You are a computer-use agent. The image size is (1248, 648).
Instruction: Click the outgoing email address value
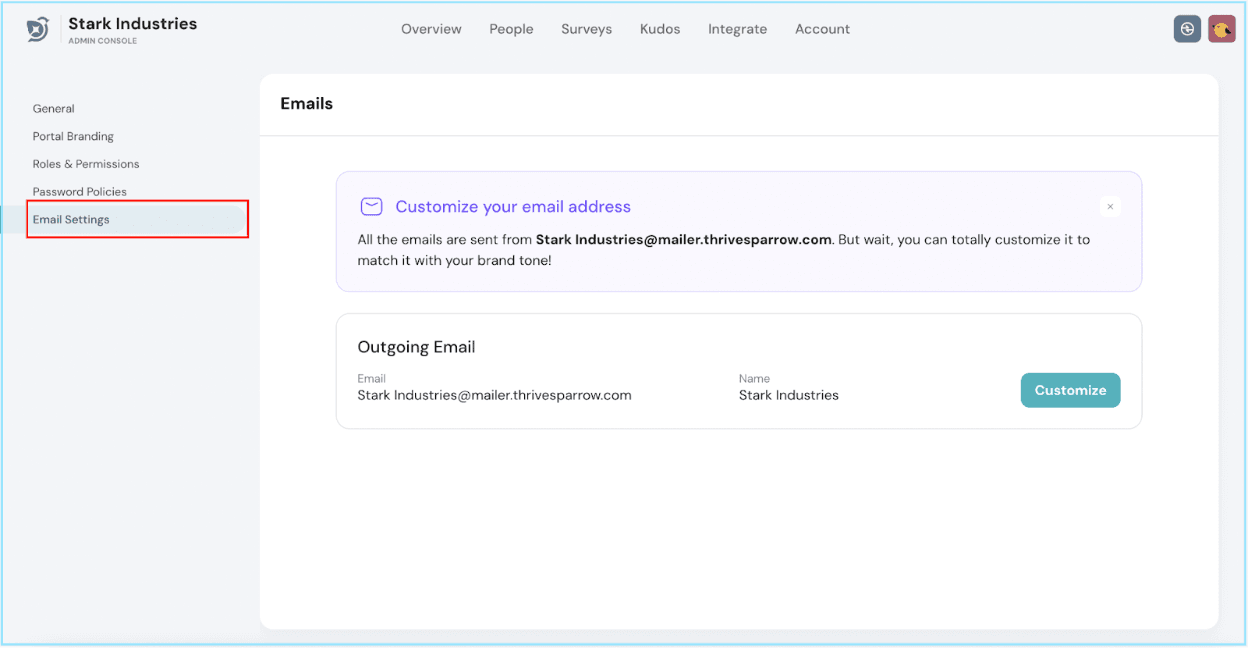point(494,395)
